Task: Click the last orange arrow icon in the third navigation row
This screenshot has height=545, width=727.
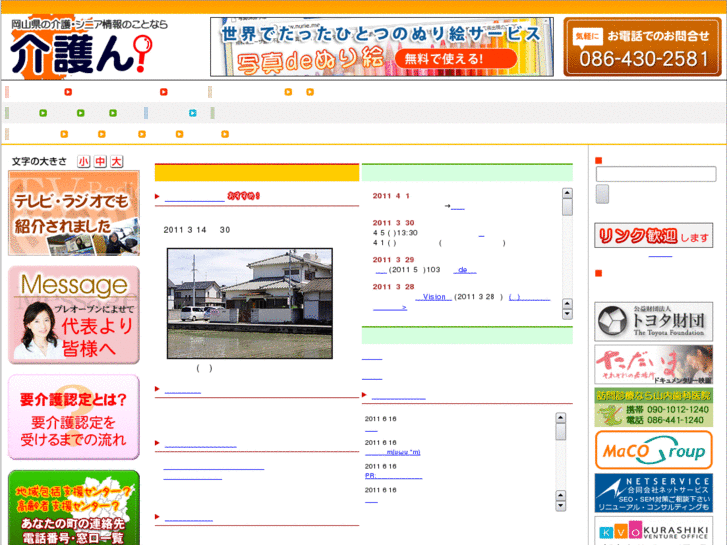Action: click(x=225, y=134)
